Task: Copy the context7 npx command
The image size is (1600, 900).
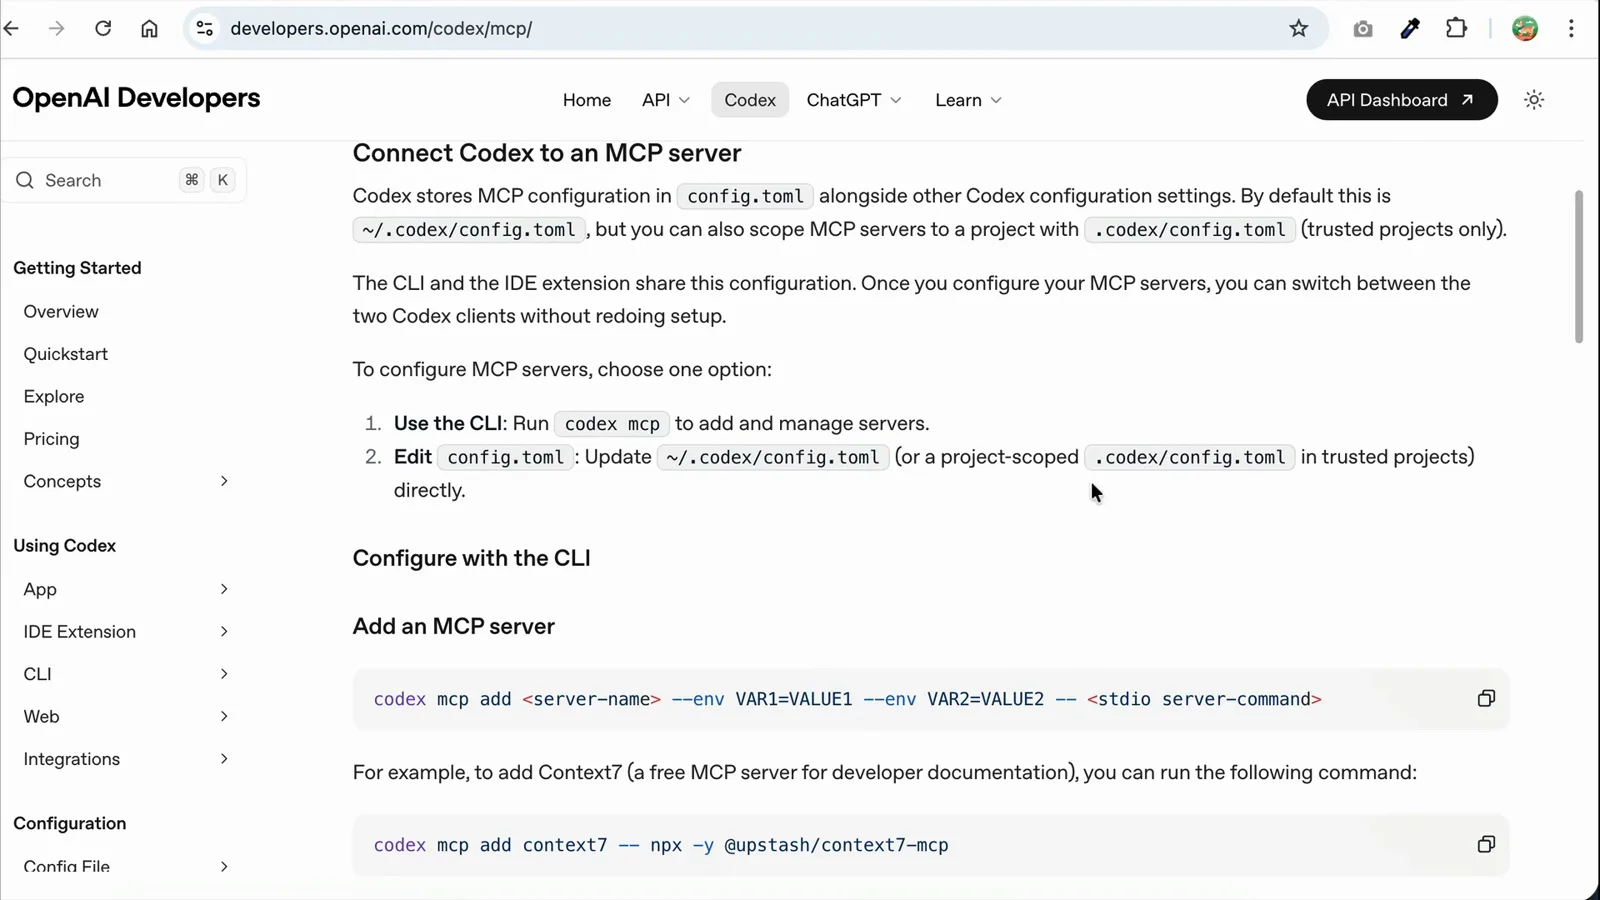Action: click(x=1486, y=844)
